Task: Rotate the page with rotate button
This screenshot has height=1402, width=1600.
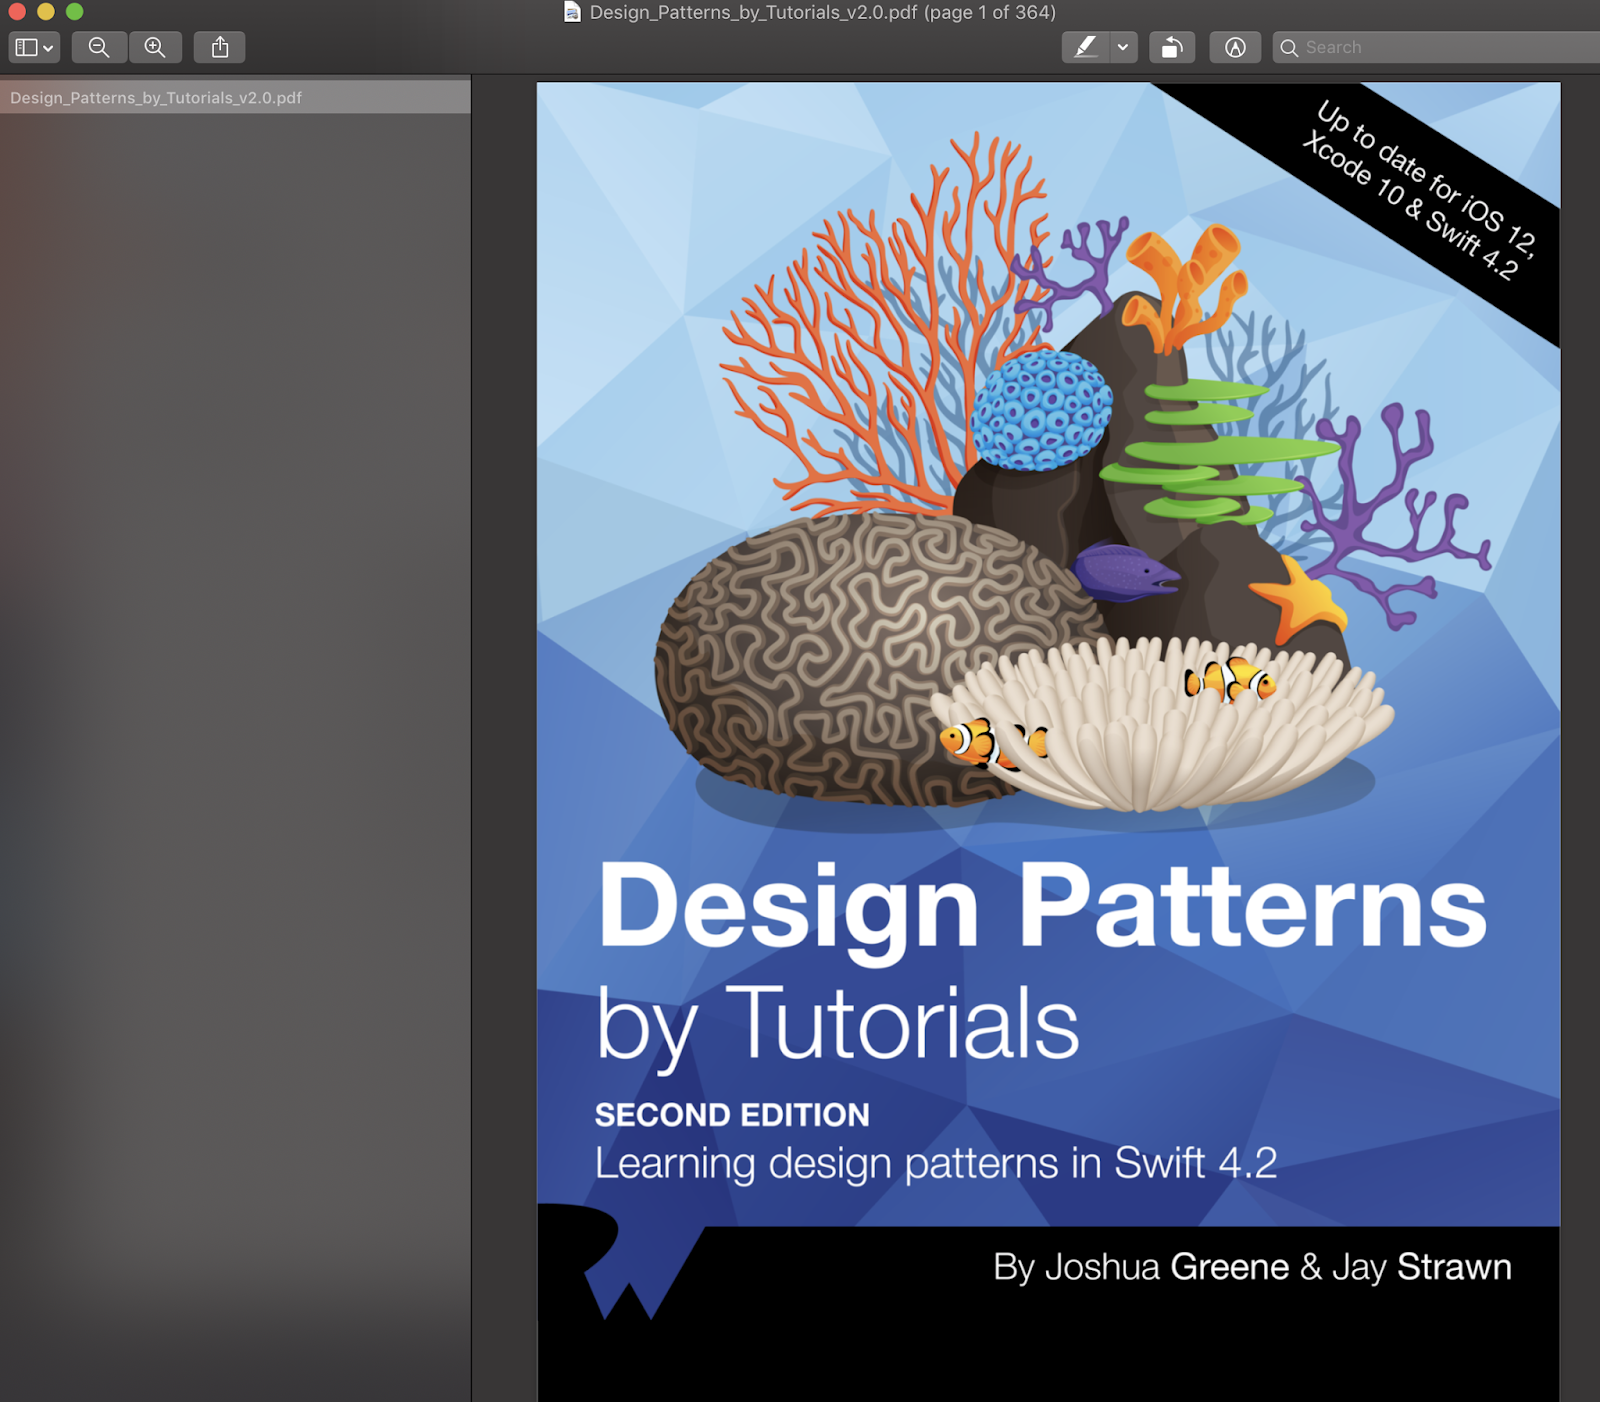Action: pos(1172,47)
